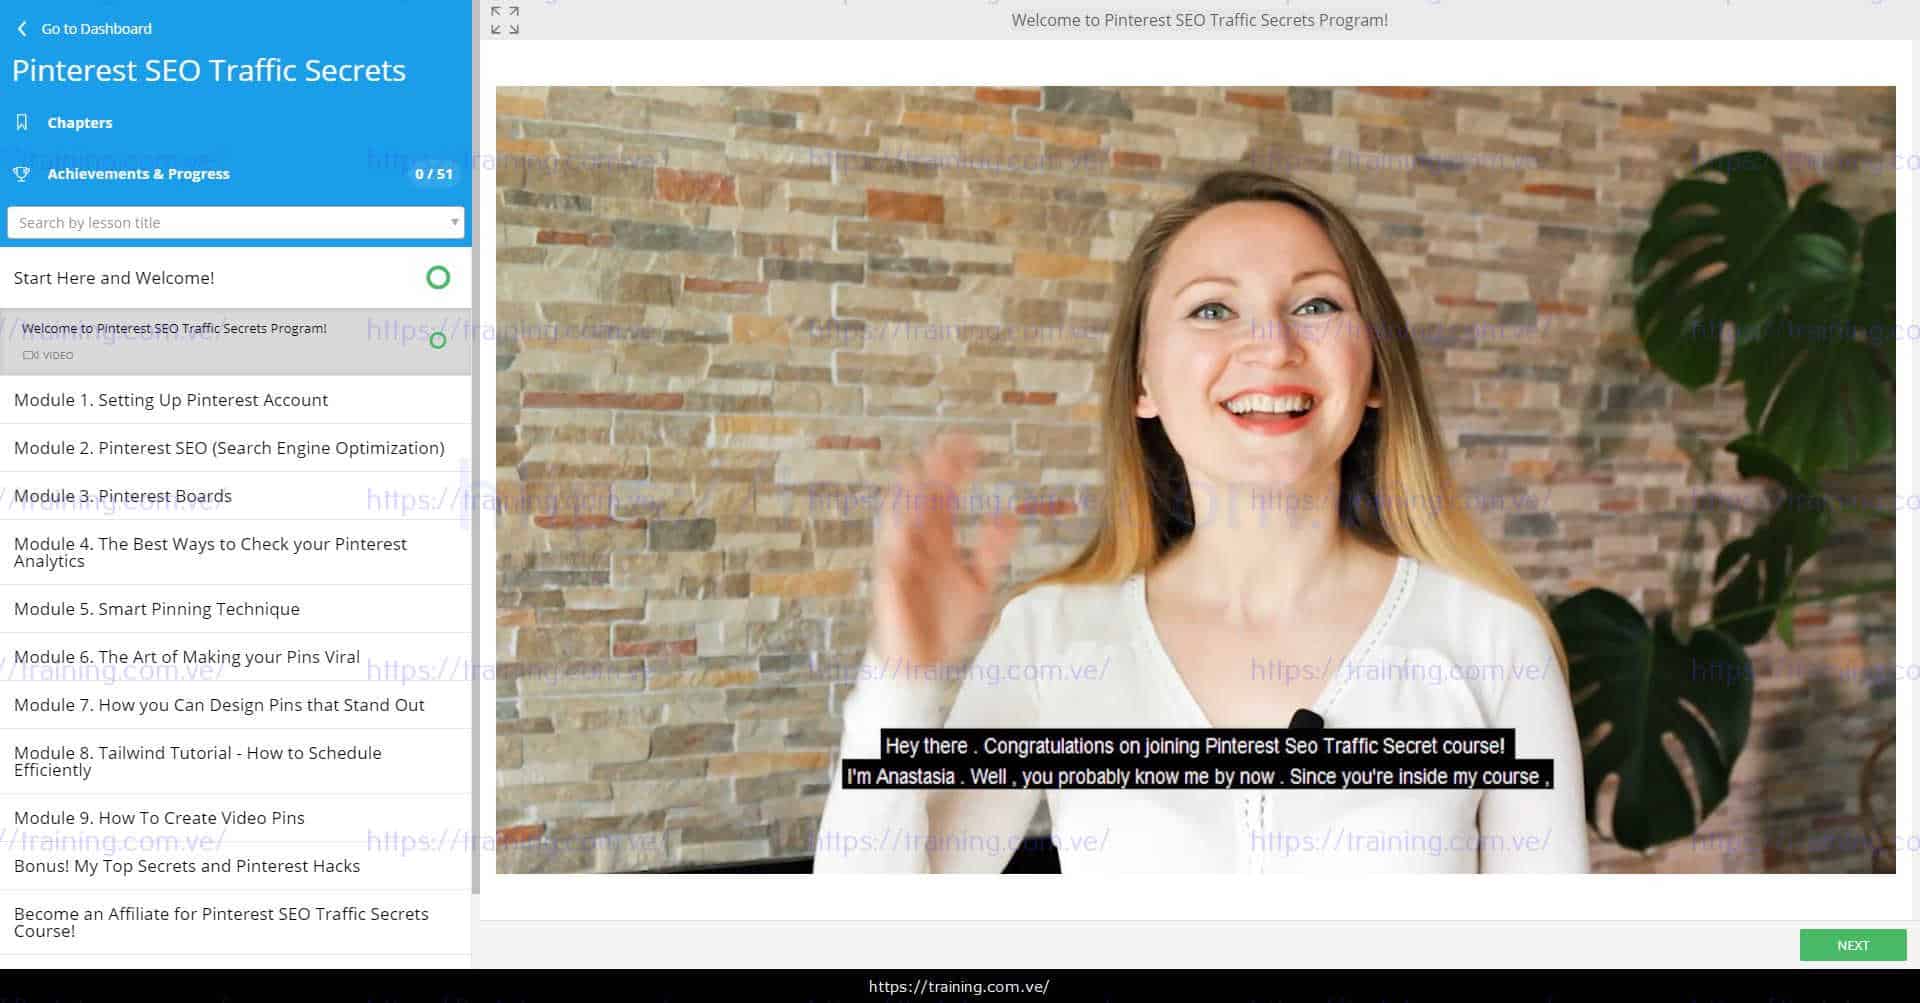Open Achievements & Progress tab

(x=138, y=174)
